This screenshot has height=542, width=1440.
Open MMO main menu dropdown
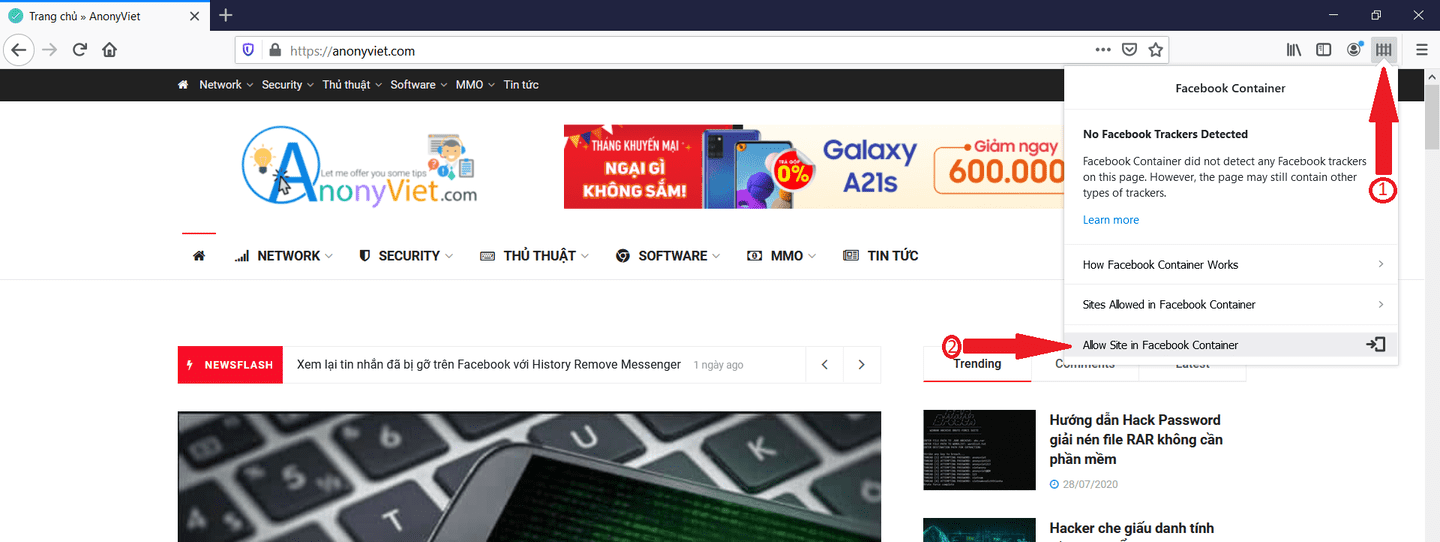point(781,256)
